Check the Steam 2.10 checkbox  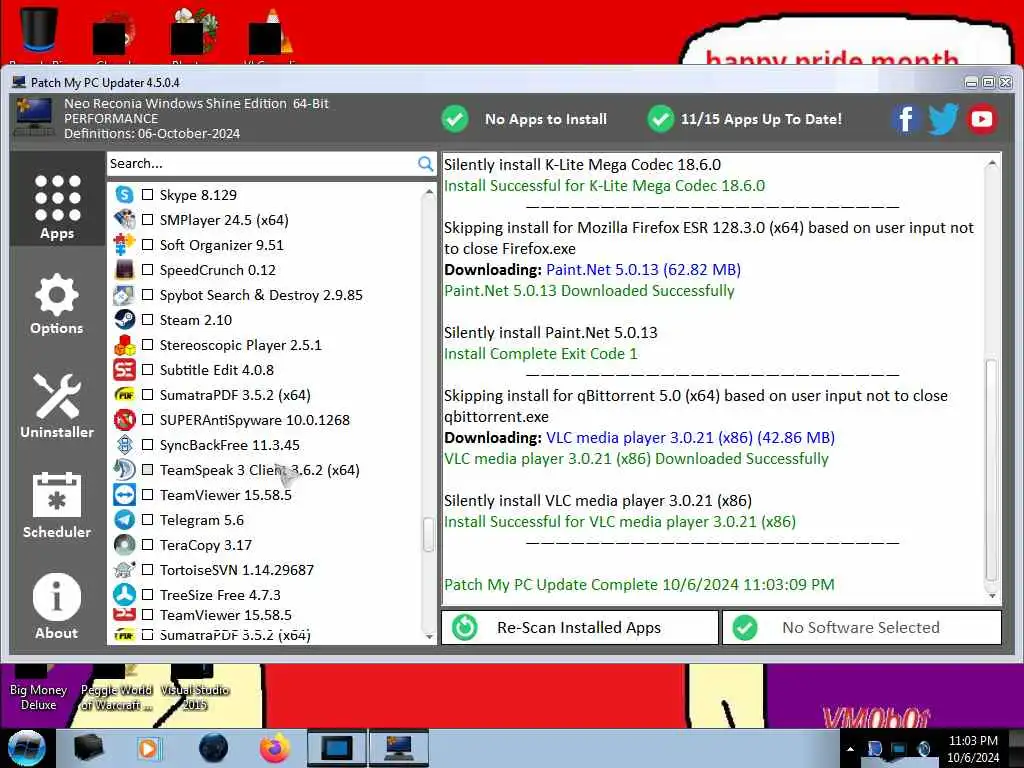(x=148, y=320)
